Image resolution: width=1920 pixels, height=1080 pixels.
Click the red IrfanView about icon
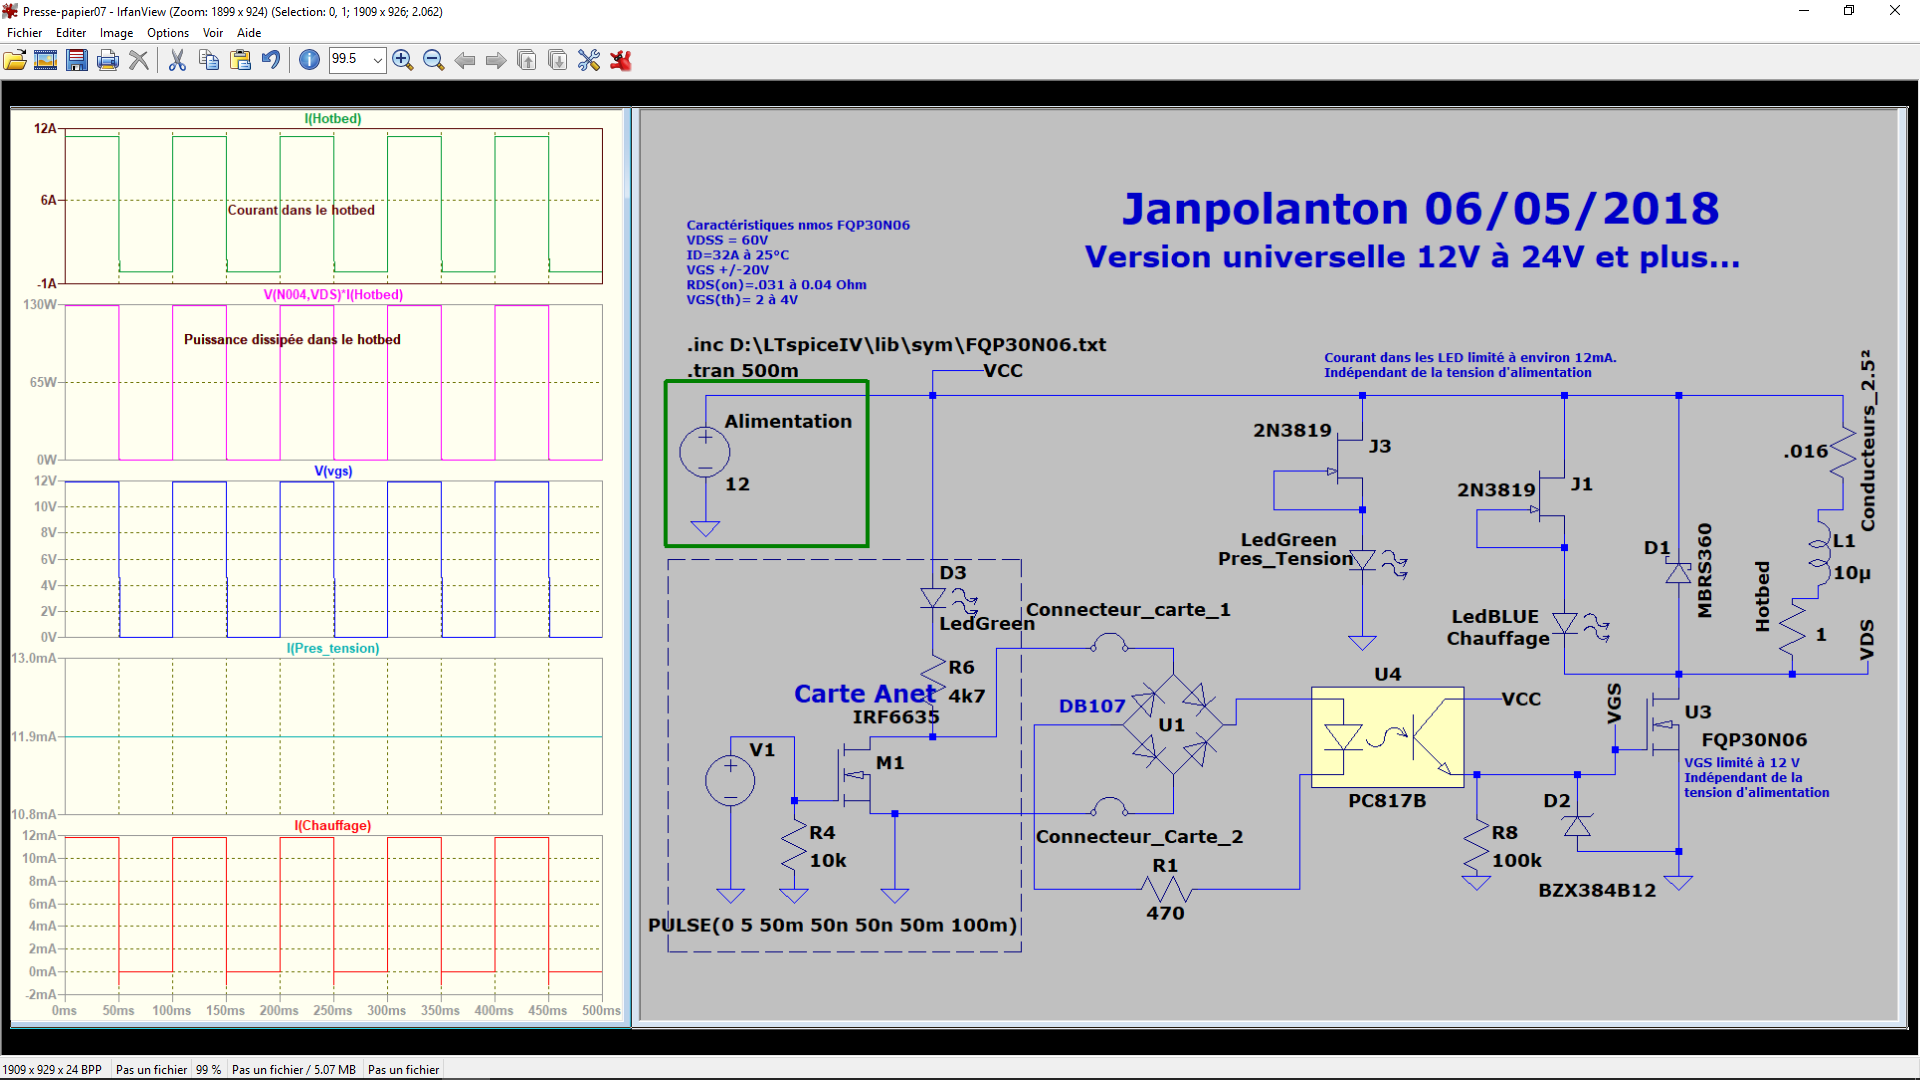pyautogui.click(x=621, y=60)
